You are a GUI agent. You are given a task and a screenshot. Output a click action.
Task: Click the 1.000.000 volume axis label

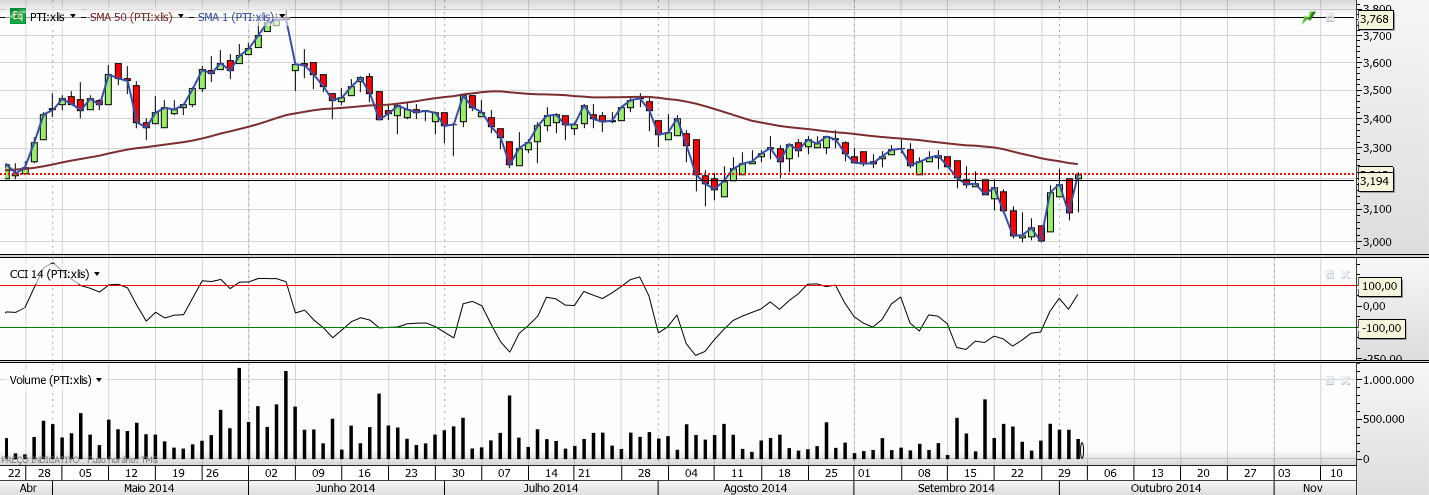tap(1388, 381)
